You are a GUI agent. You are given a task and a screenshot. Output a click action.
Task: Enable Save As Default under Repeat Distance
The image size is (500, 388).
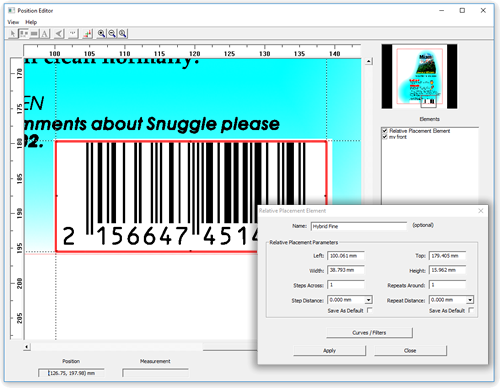(471, 310)
